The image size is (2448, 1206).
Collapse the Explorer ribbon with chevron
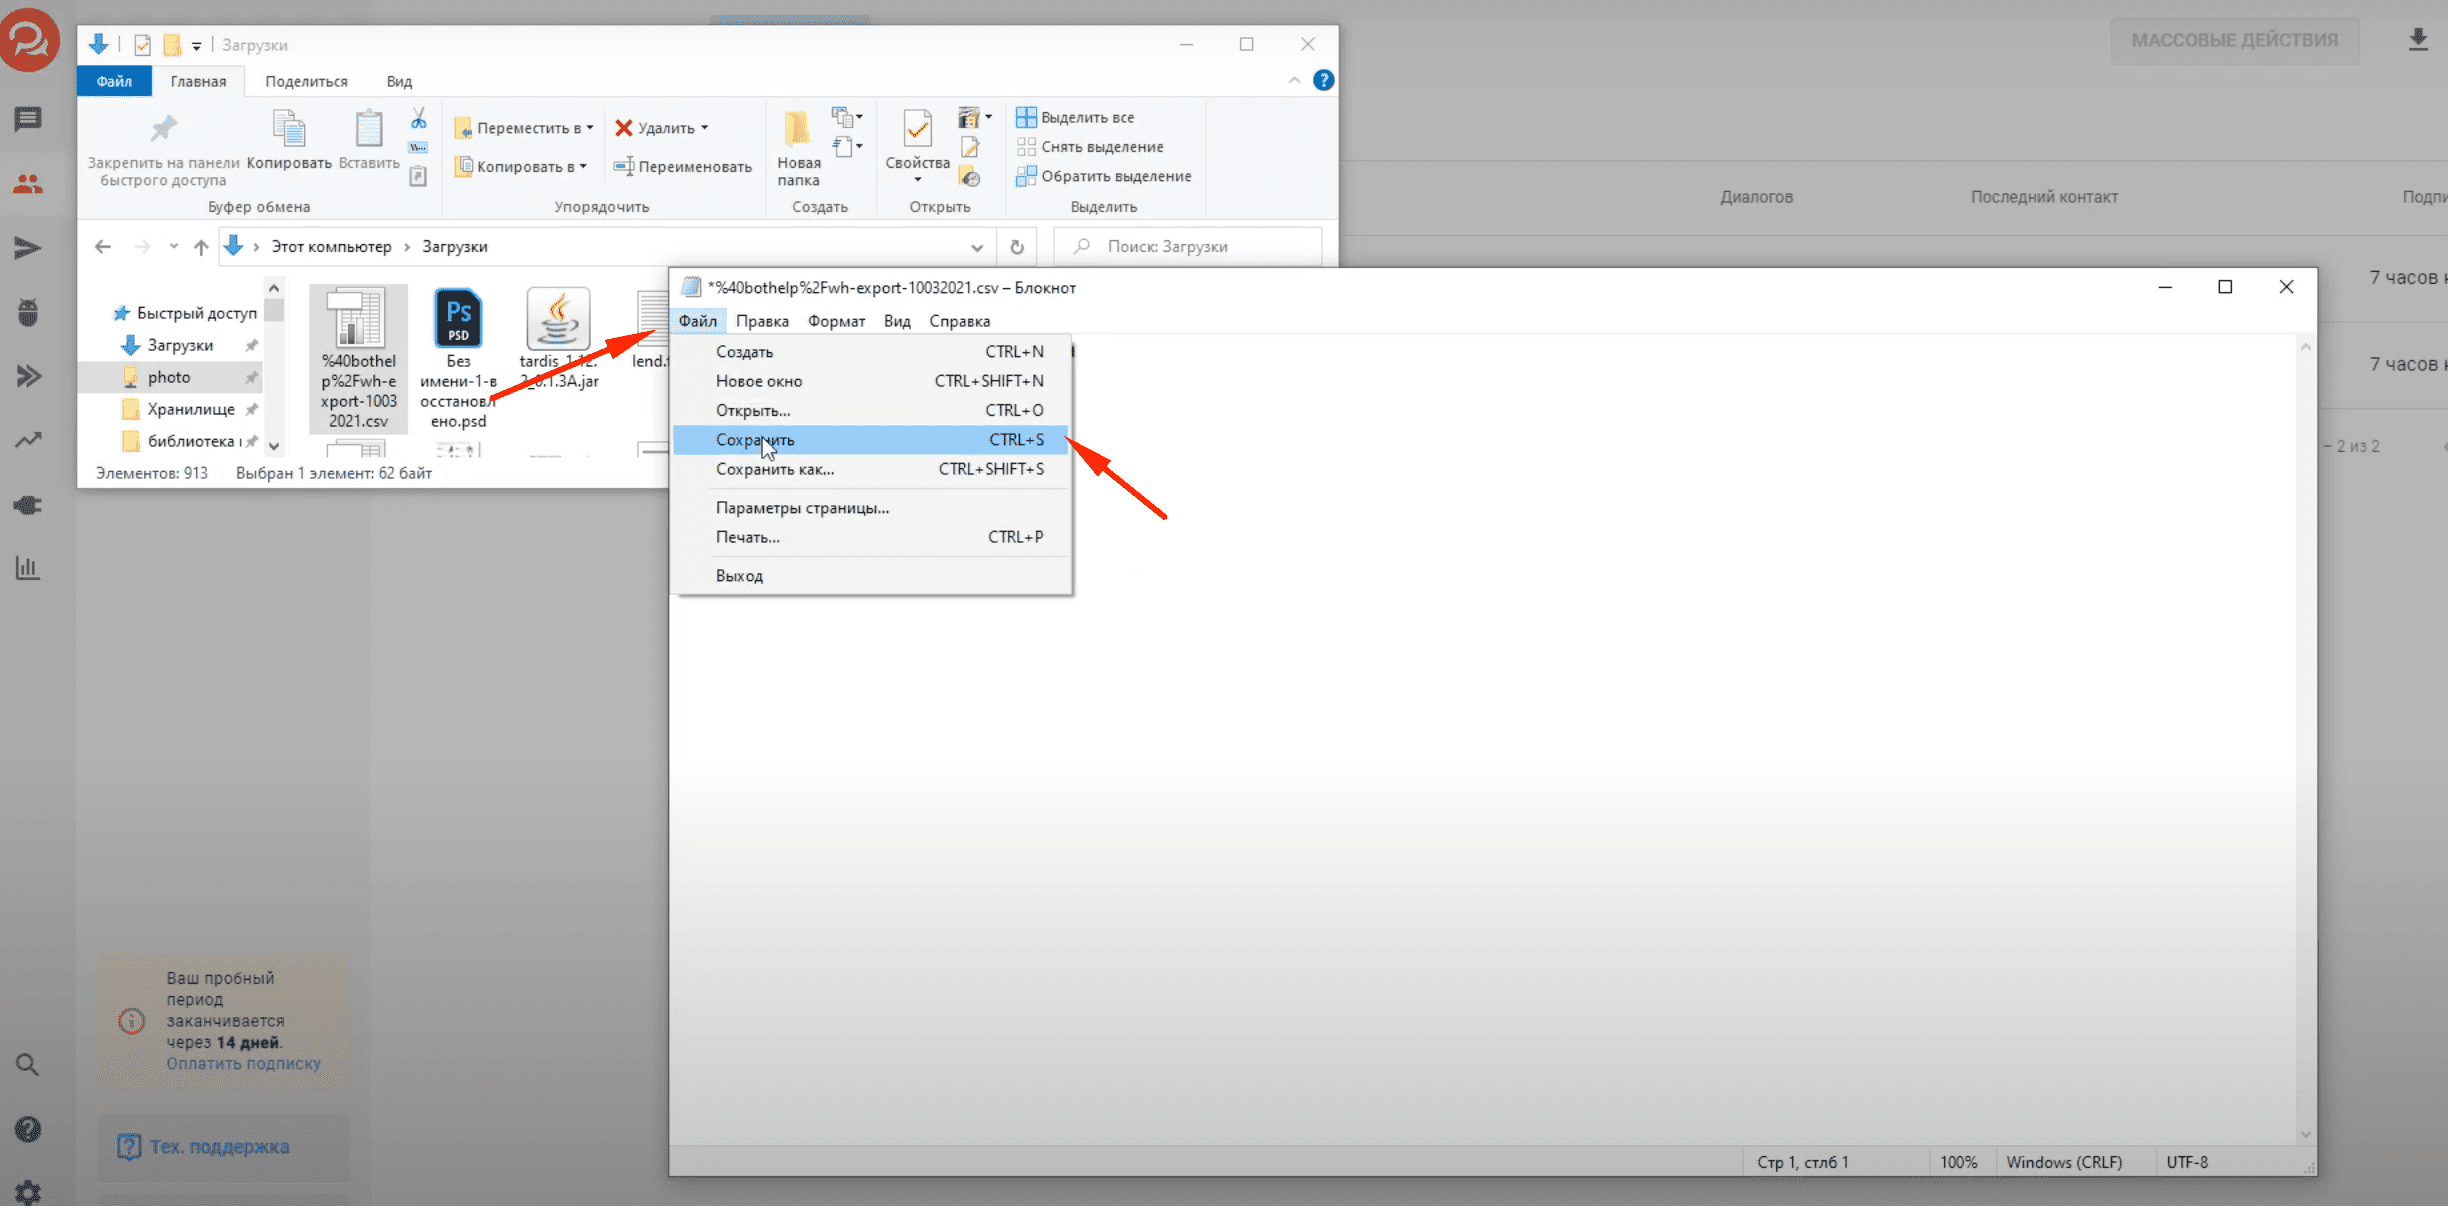[1294, 80]
